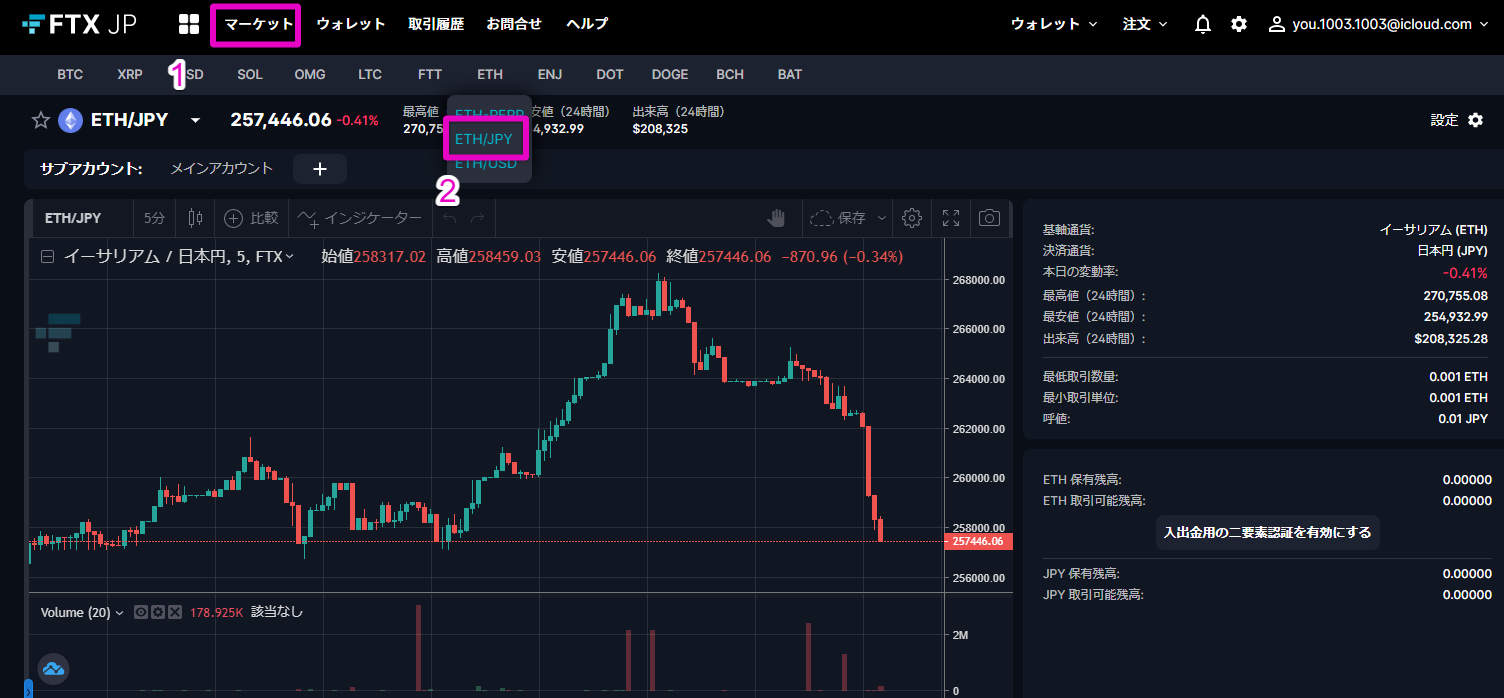Open the ETH/JPY pair selector arrow

pos(195,121)
